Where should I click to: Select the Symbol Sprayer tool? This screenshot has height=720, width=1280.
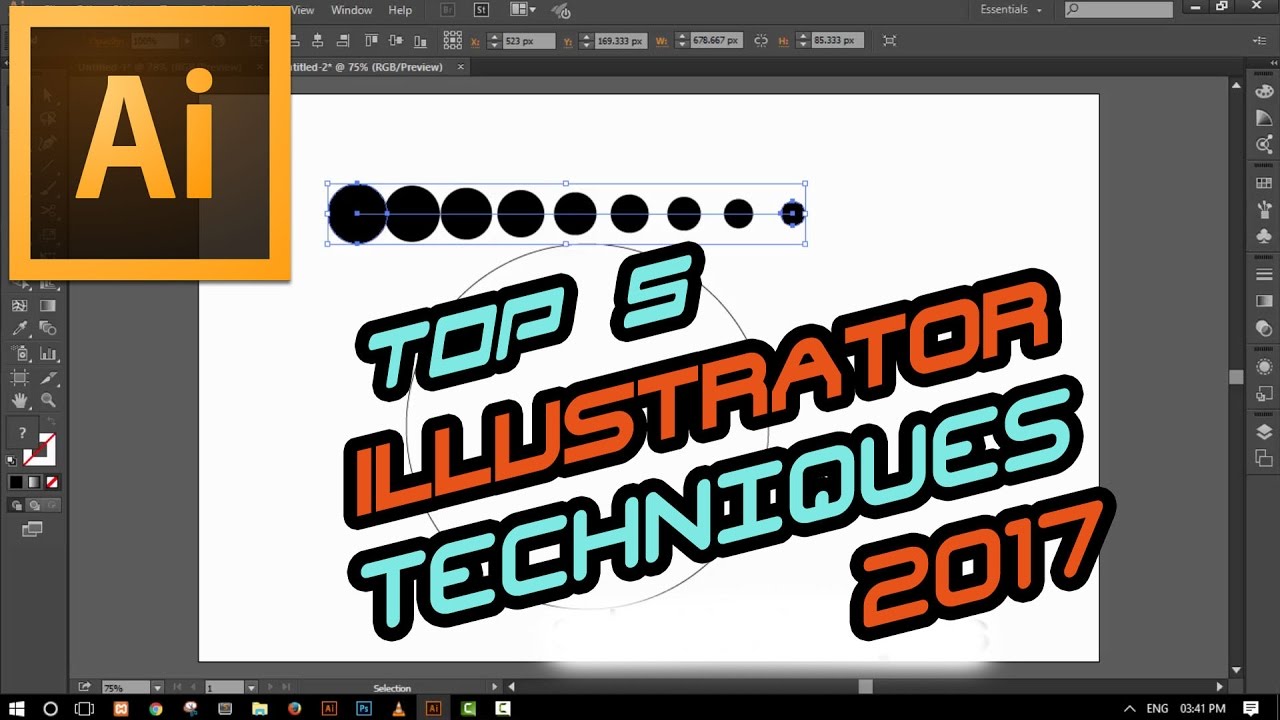point(20,353)
